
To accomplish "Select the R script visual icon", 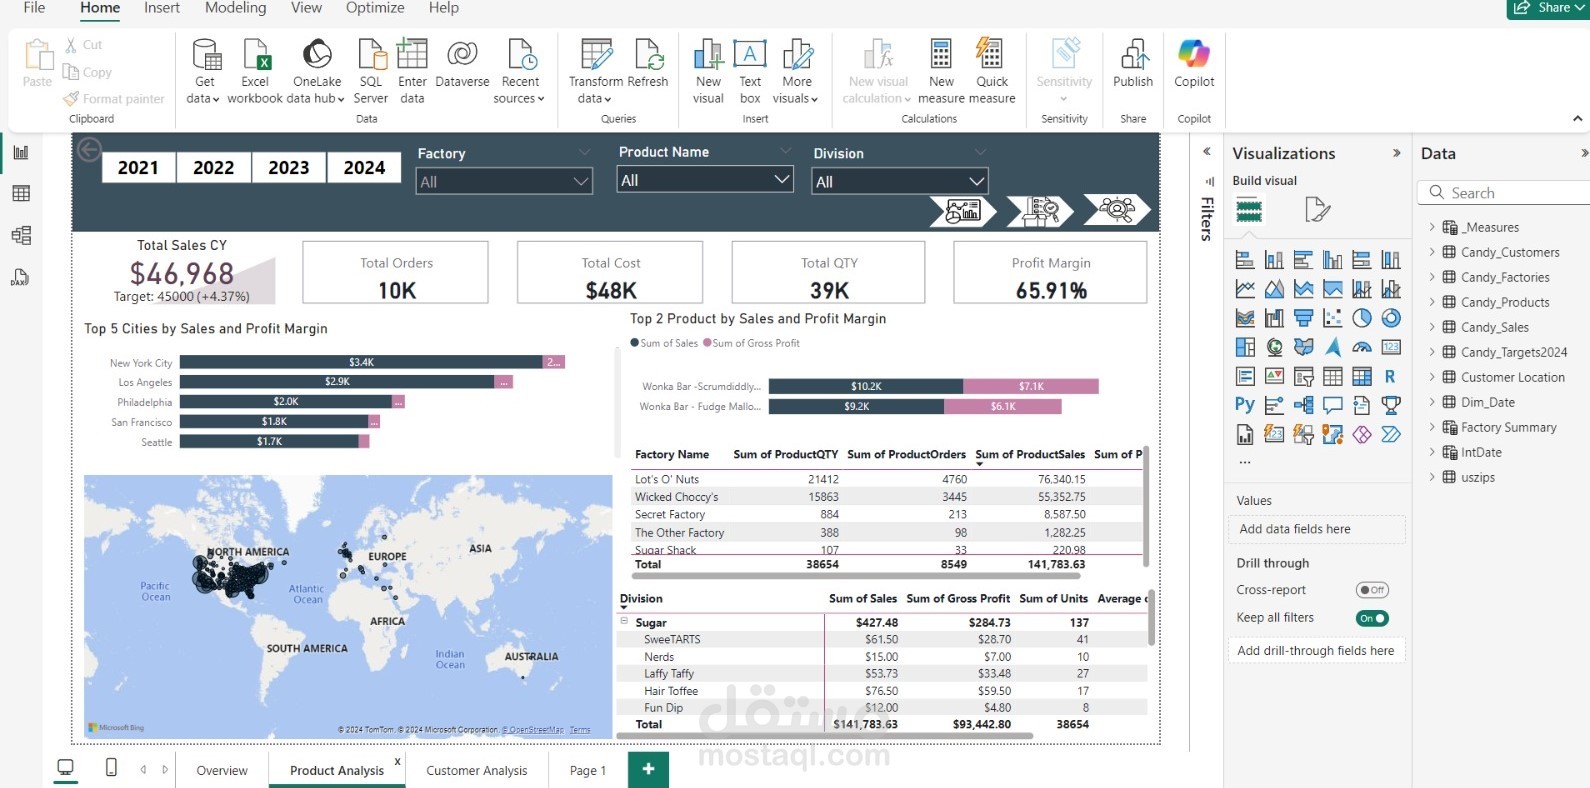I will [x=1390, y=377].
